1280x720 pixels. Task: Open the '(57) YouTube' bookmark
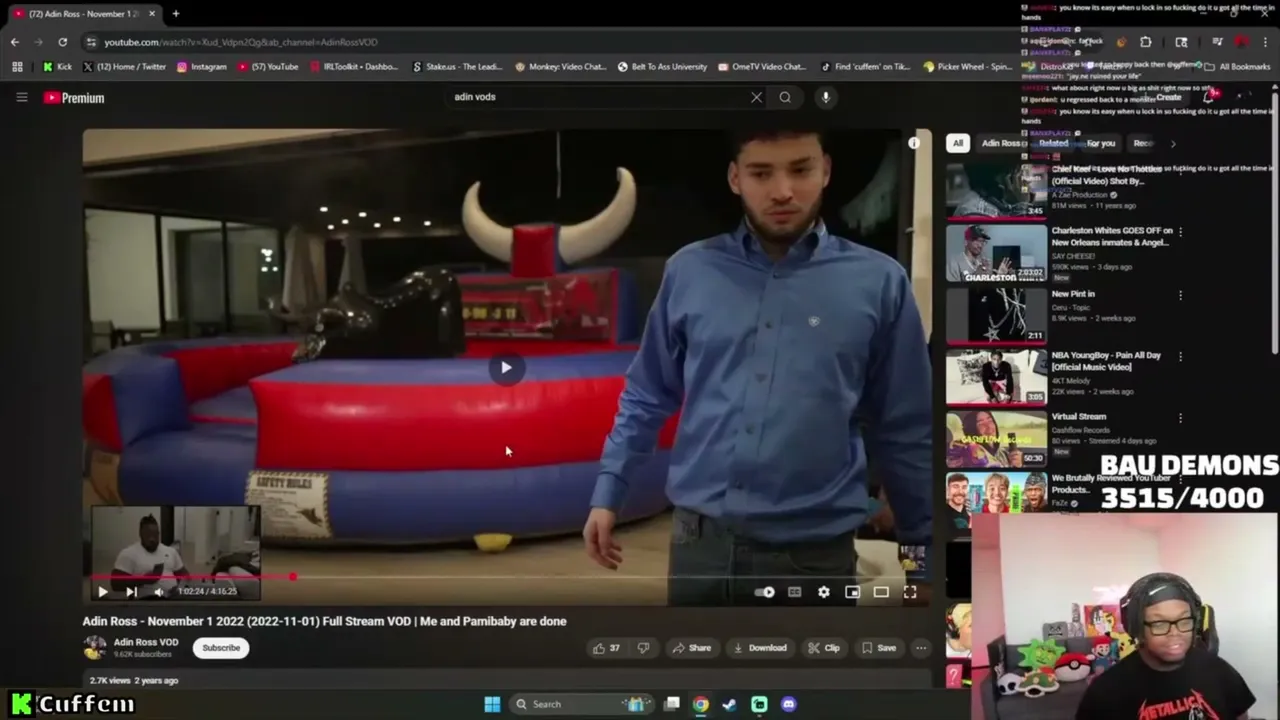click(x=268, y=67)
